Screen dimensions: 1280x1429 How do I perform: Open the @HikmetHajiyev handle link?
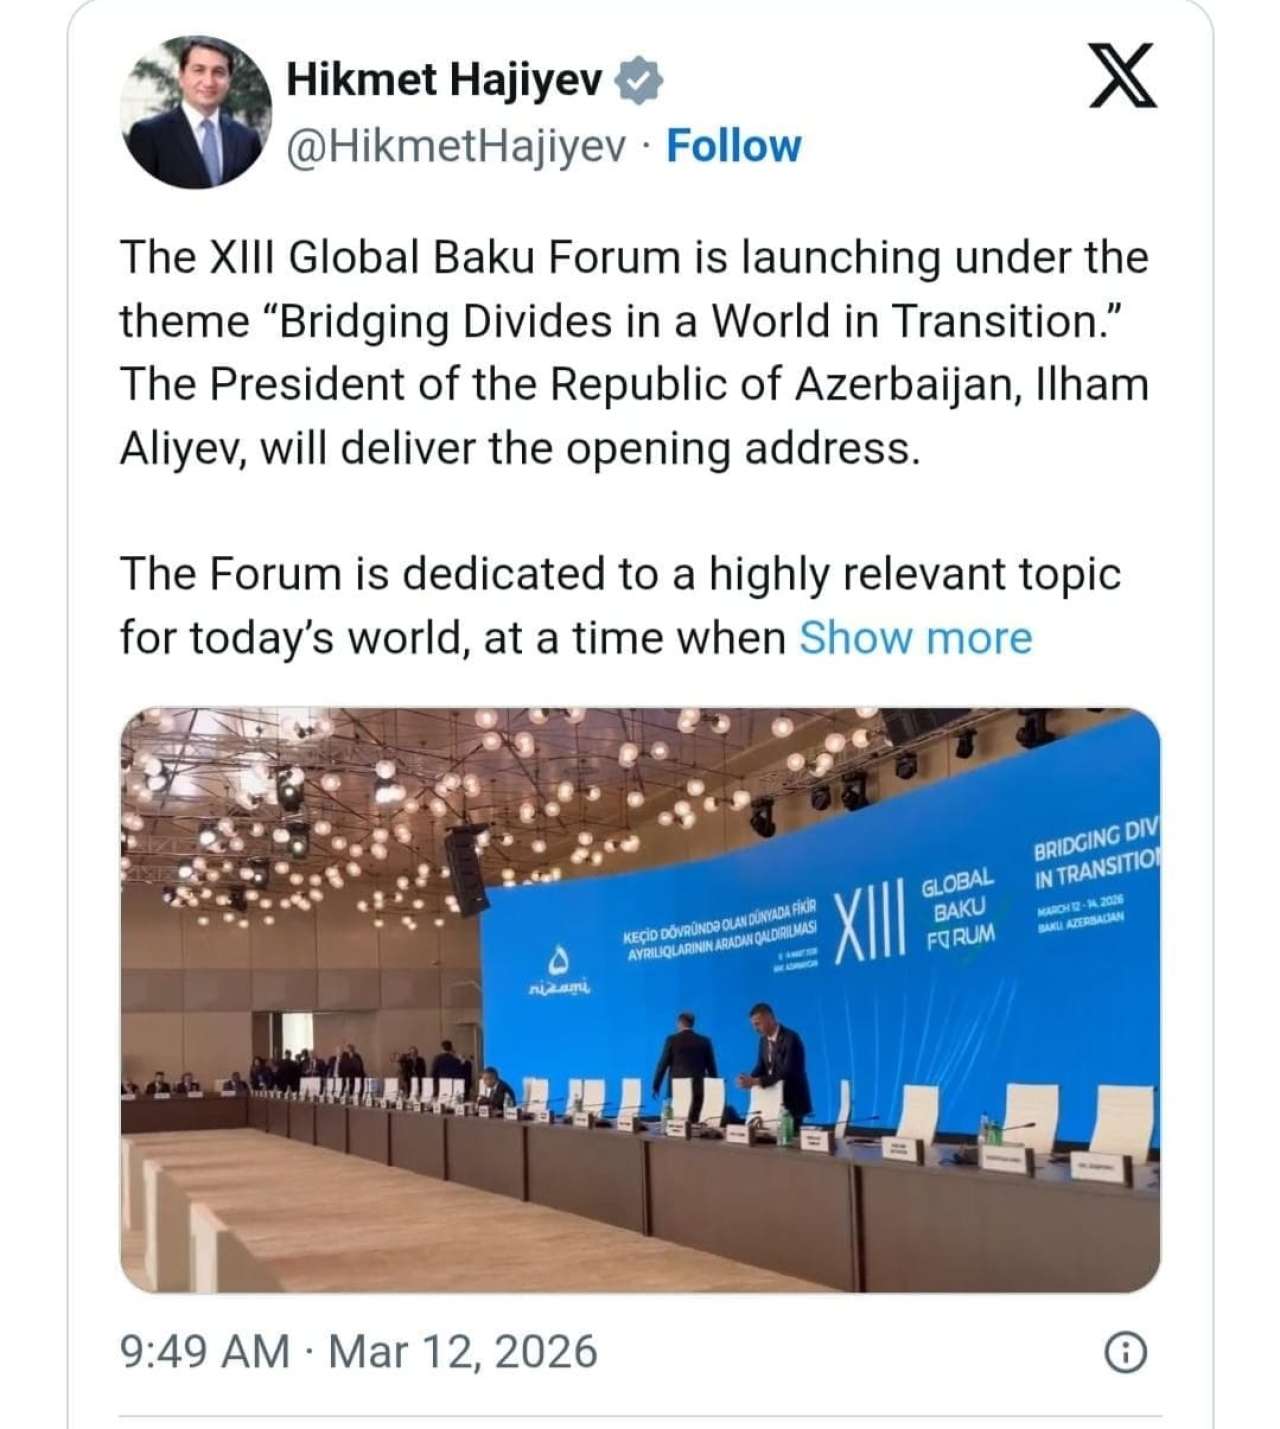[x=457, y=146]
